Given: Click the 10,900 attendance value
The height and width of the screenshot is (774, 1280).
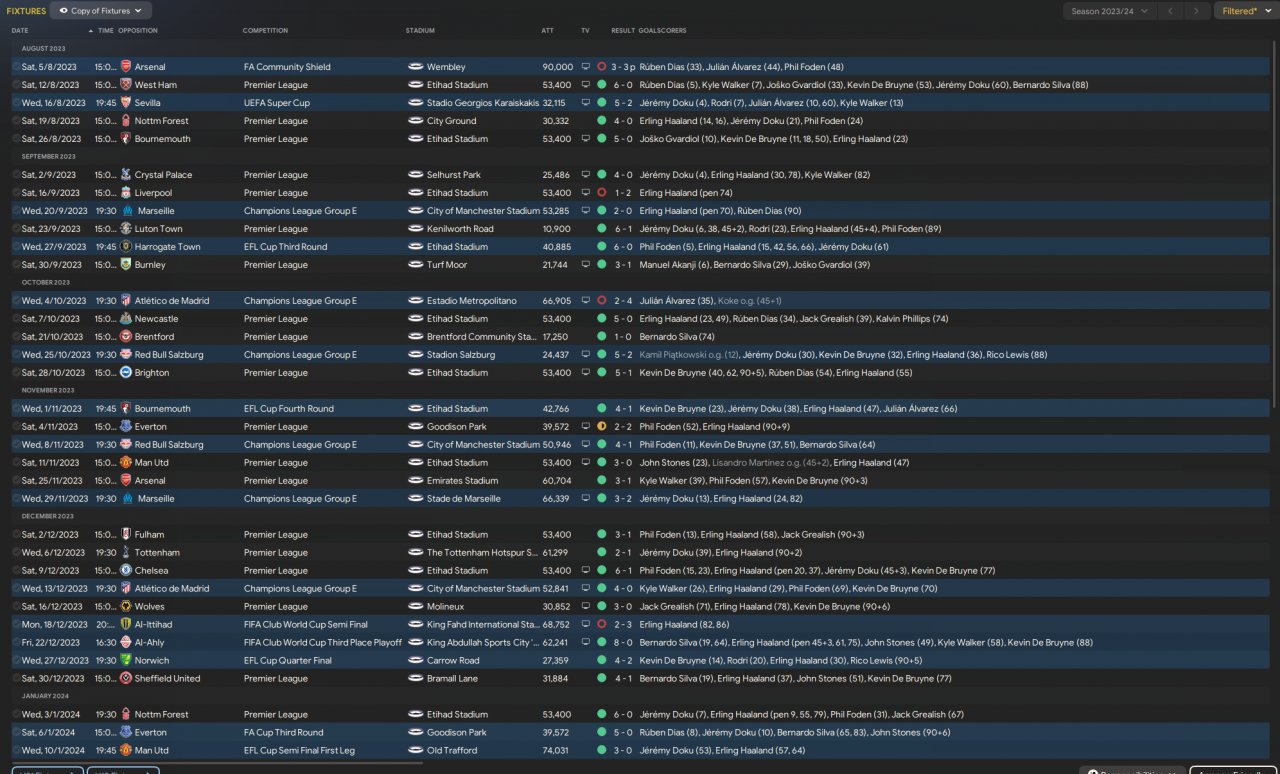Looking at the screenshot, I should pos(557,229).
